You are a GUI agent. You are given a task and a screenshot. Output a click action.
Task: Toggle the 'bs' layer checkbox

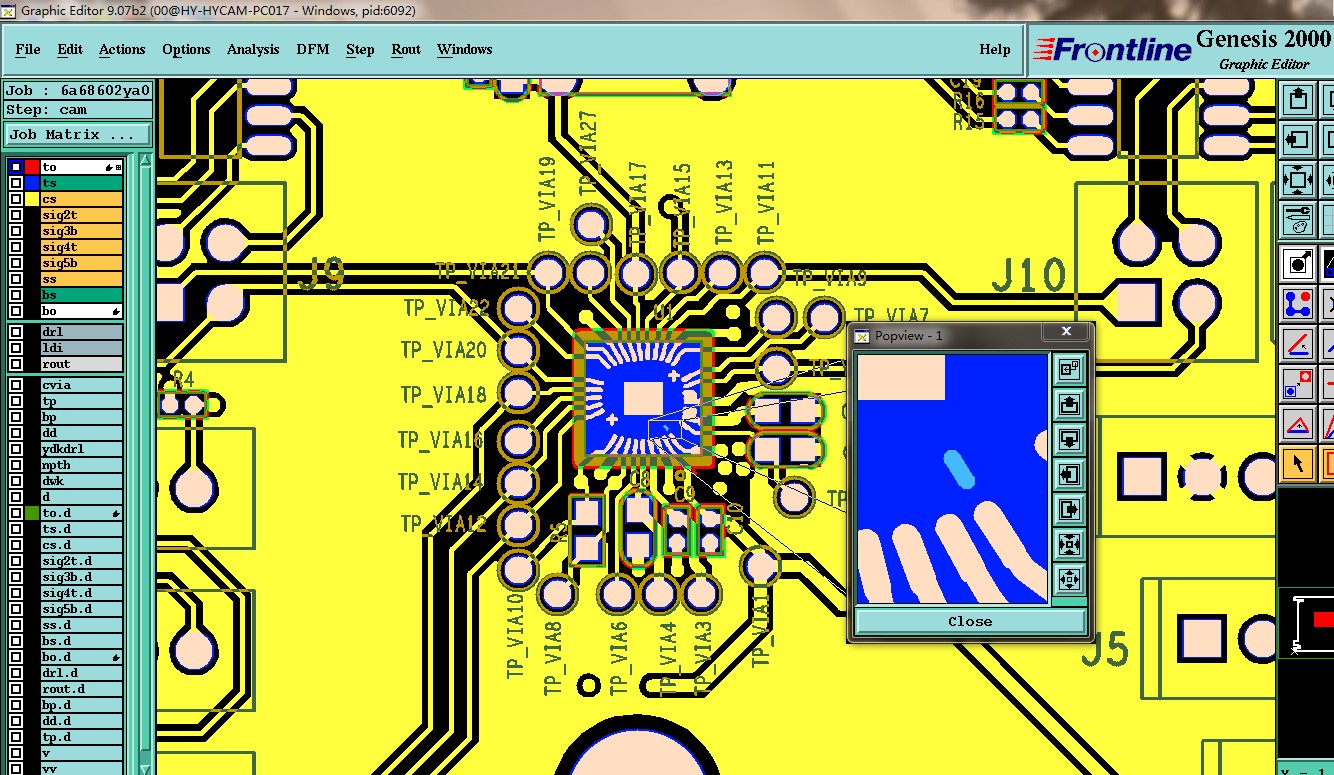pyautogui.click(x=16, y=295)
